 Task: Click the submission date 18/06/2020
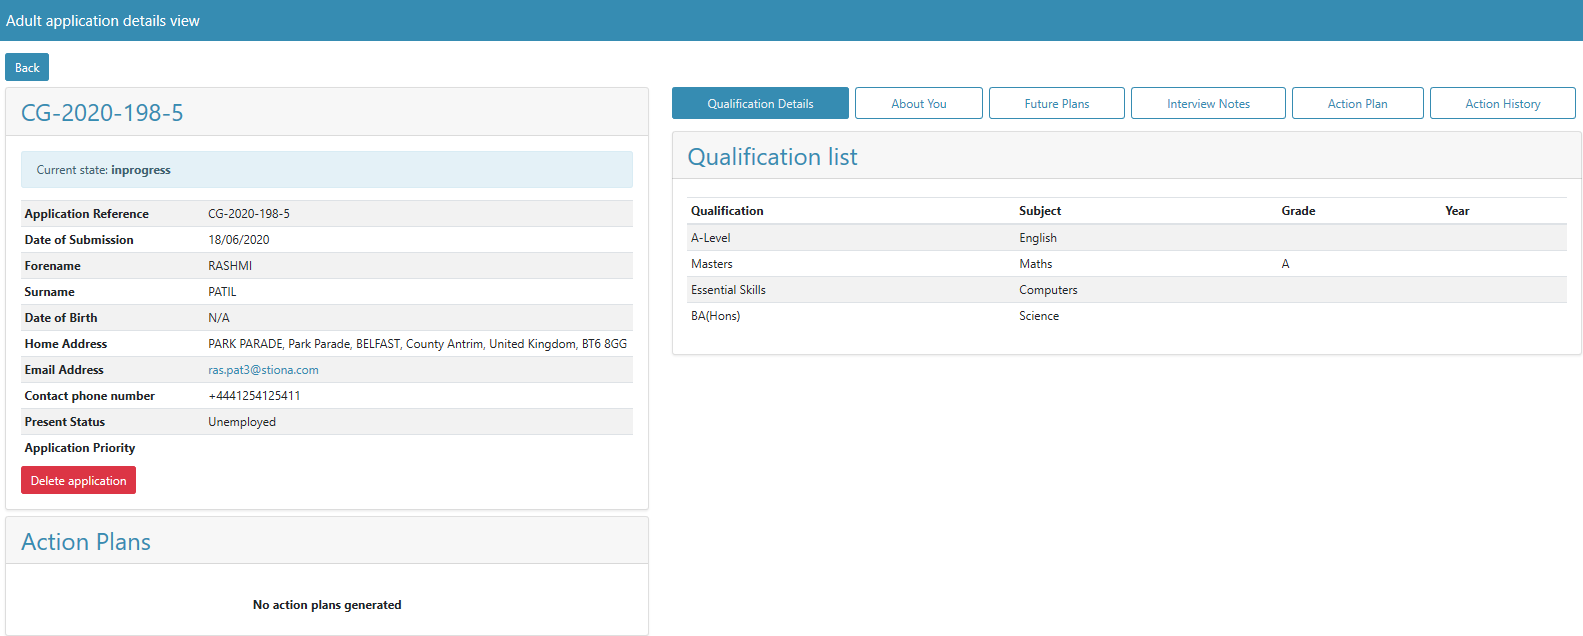click(239, 240)
